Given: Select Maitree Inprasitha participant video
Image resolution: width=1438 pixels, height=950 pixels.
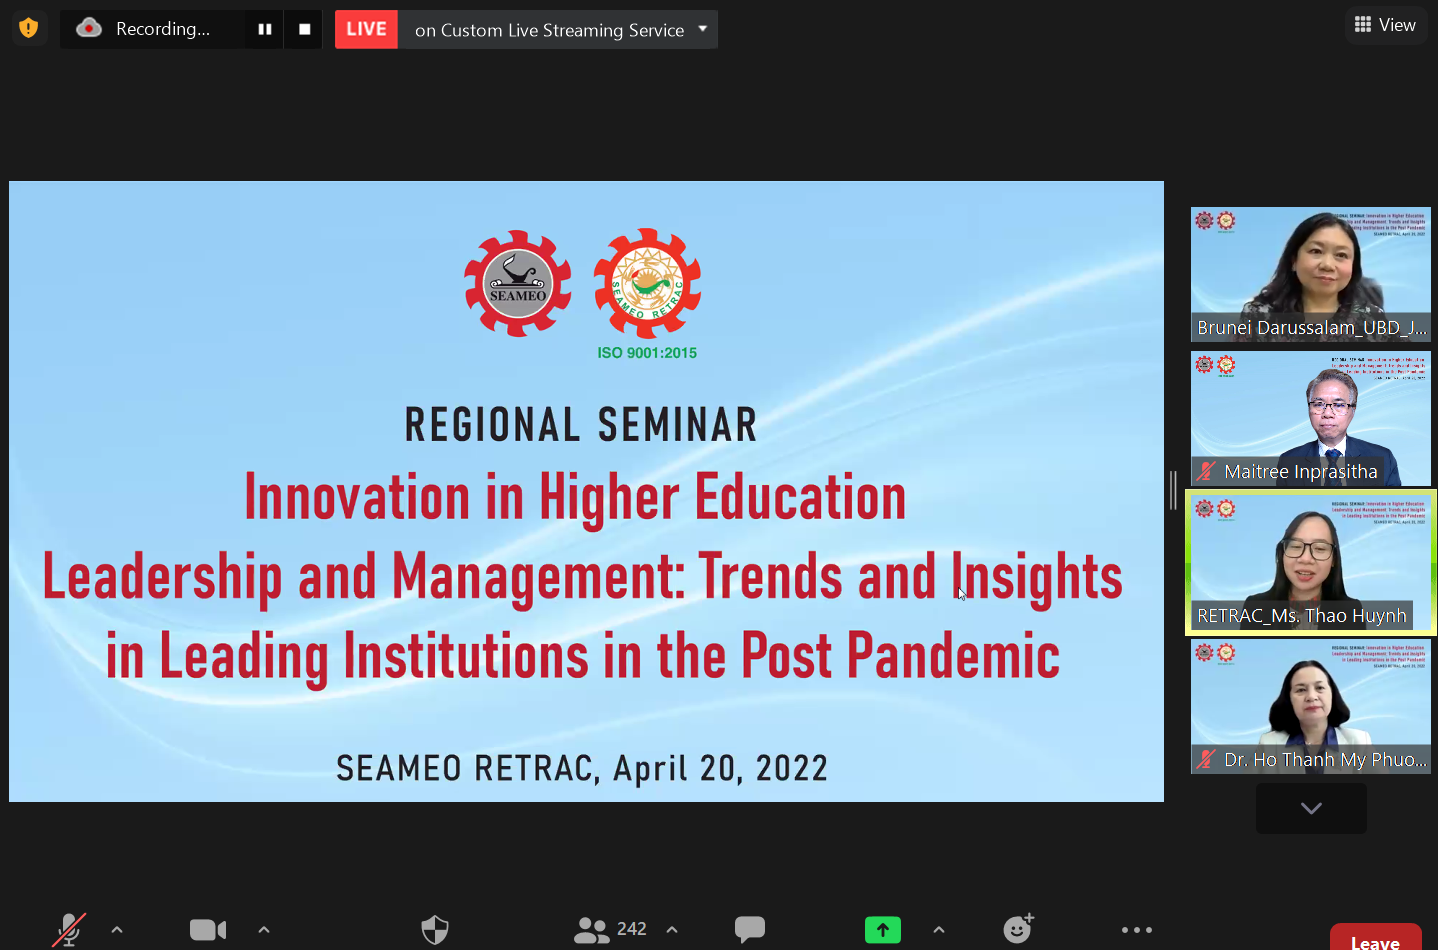Looking at the screenshot, I should pos(1311,418).
